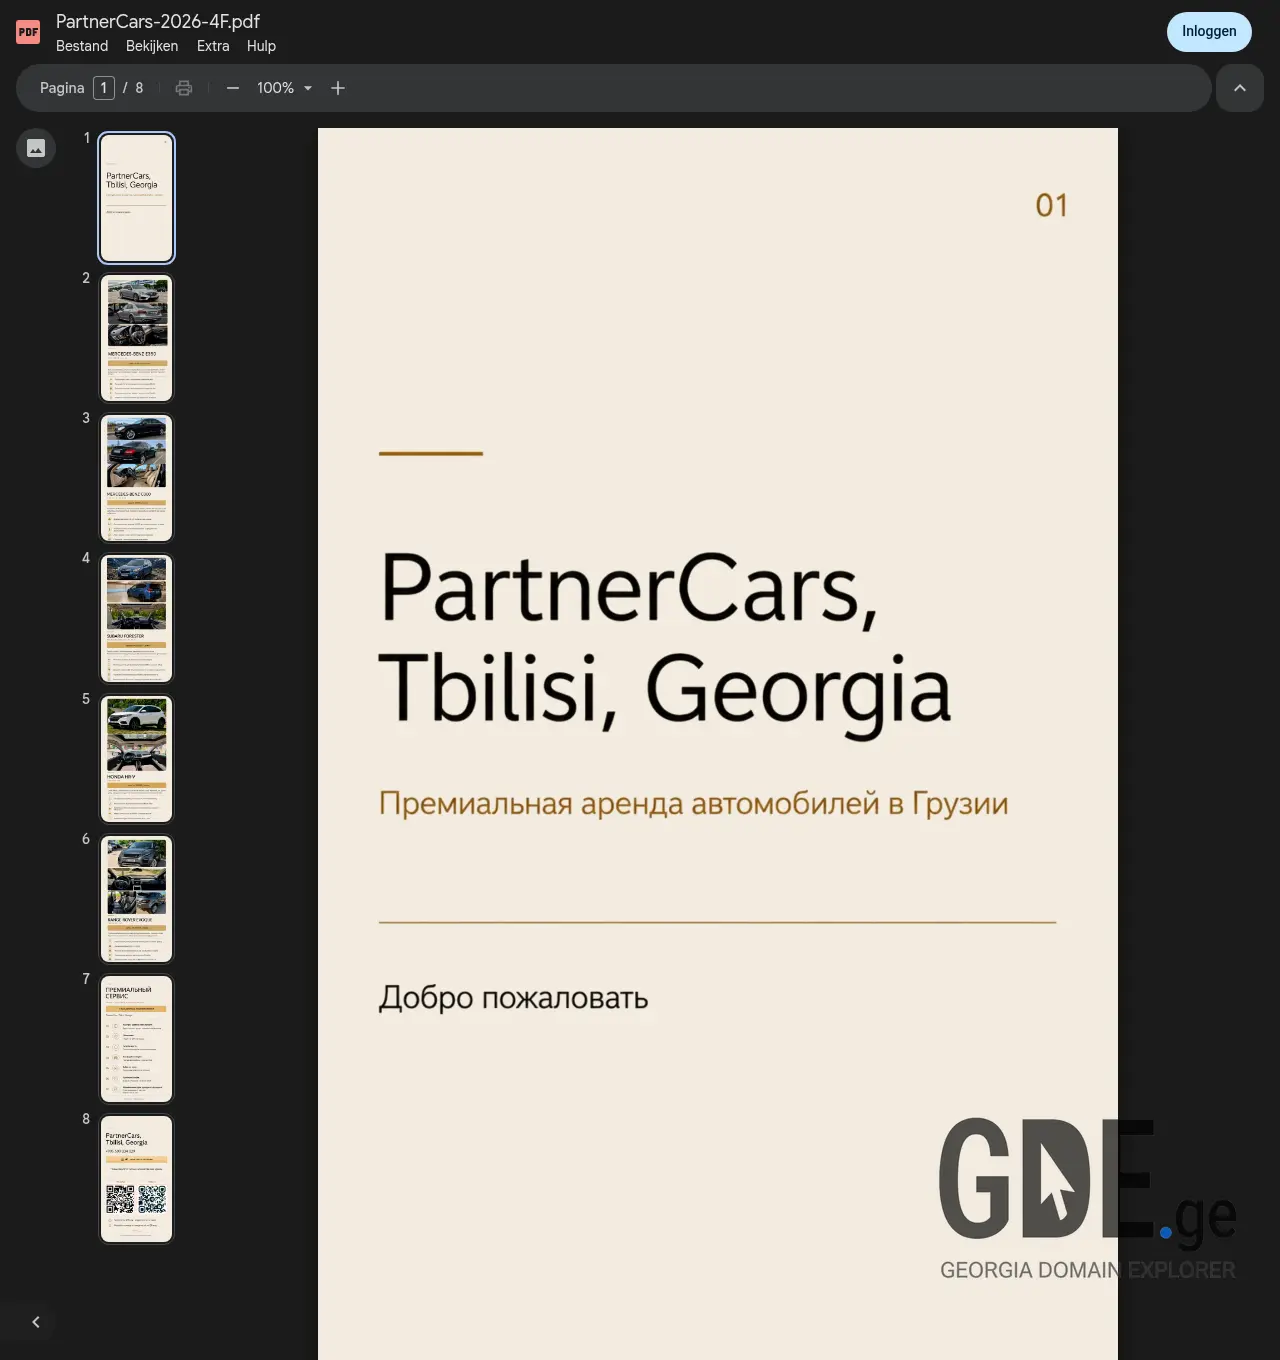Zoom out with the minus icon

(x=233, y=88)
